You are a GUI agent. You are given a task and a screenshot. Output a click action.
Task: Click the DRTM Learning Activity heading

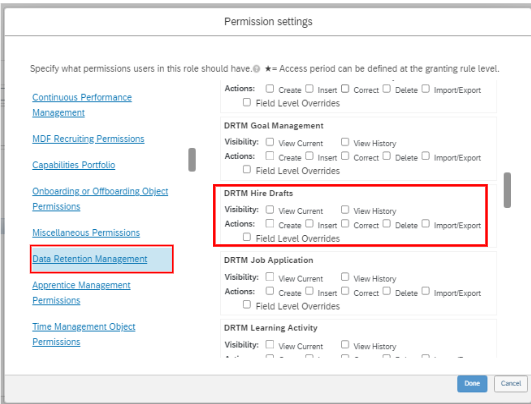point(271,328)
